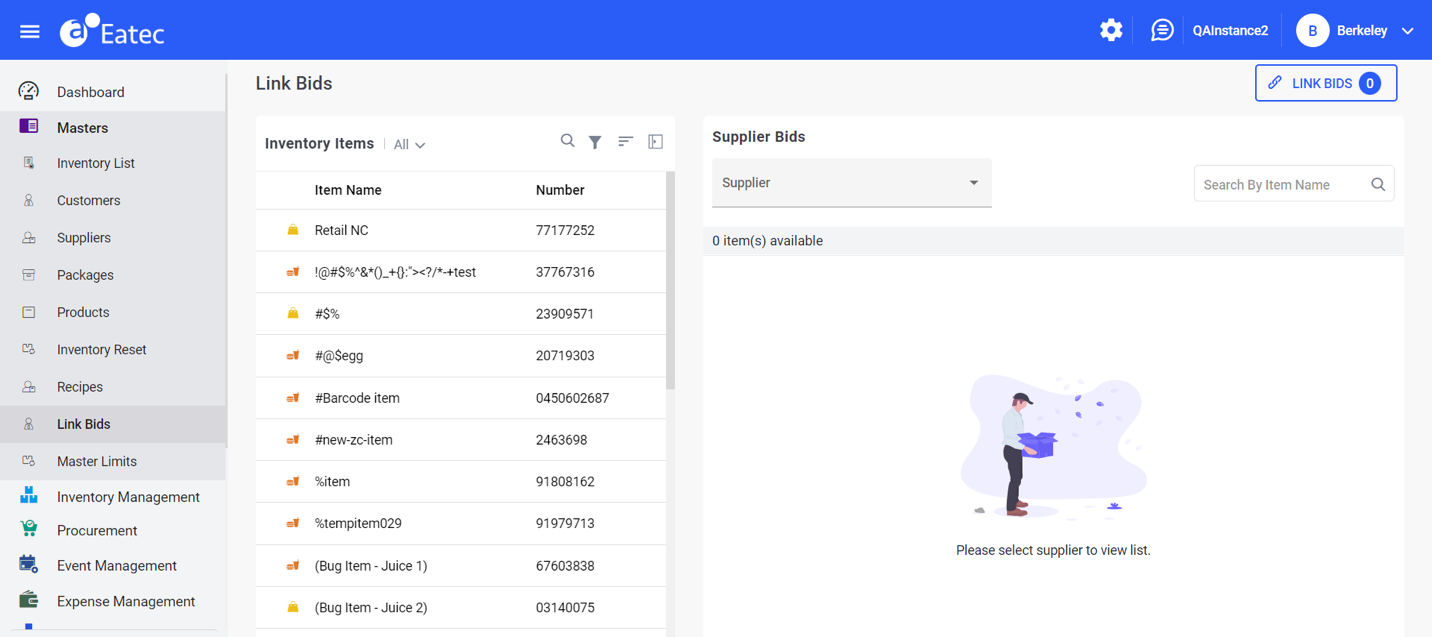Open the All filter dropdown in Inventory Items
This screenshot has height=637, width=1432.
[408, 144]
